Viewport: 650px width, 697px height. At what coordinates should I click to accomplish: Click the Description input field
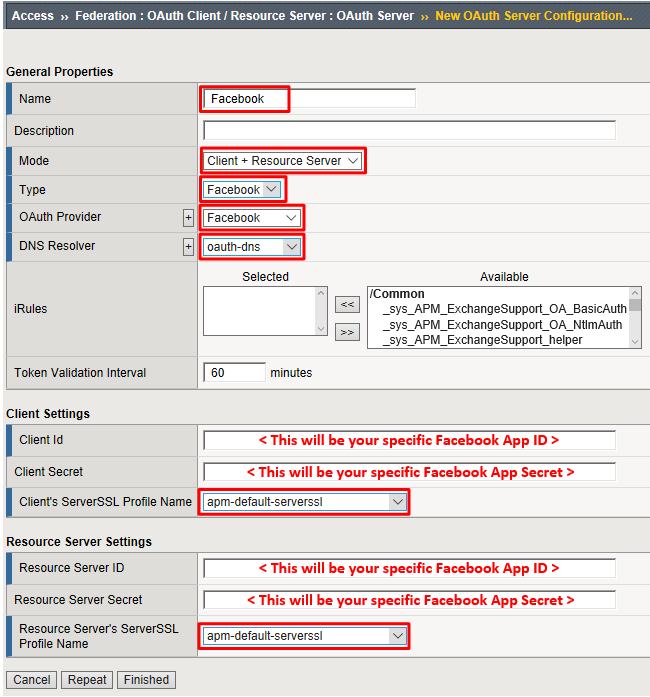tap(409, 130)
